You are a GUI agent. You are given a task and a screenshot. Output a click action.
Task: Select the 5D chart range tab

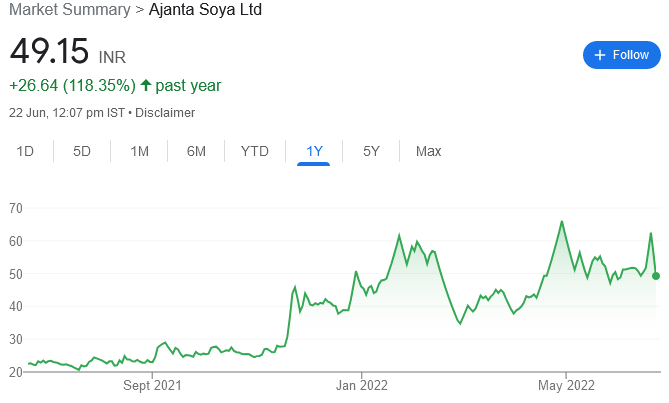click(82, 151)
